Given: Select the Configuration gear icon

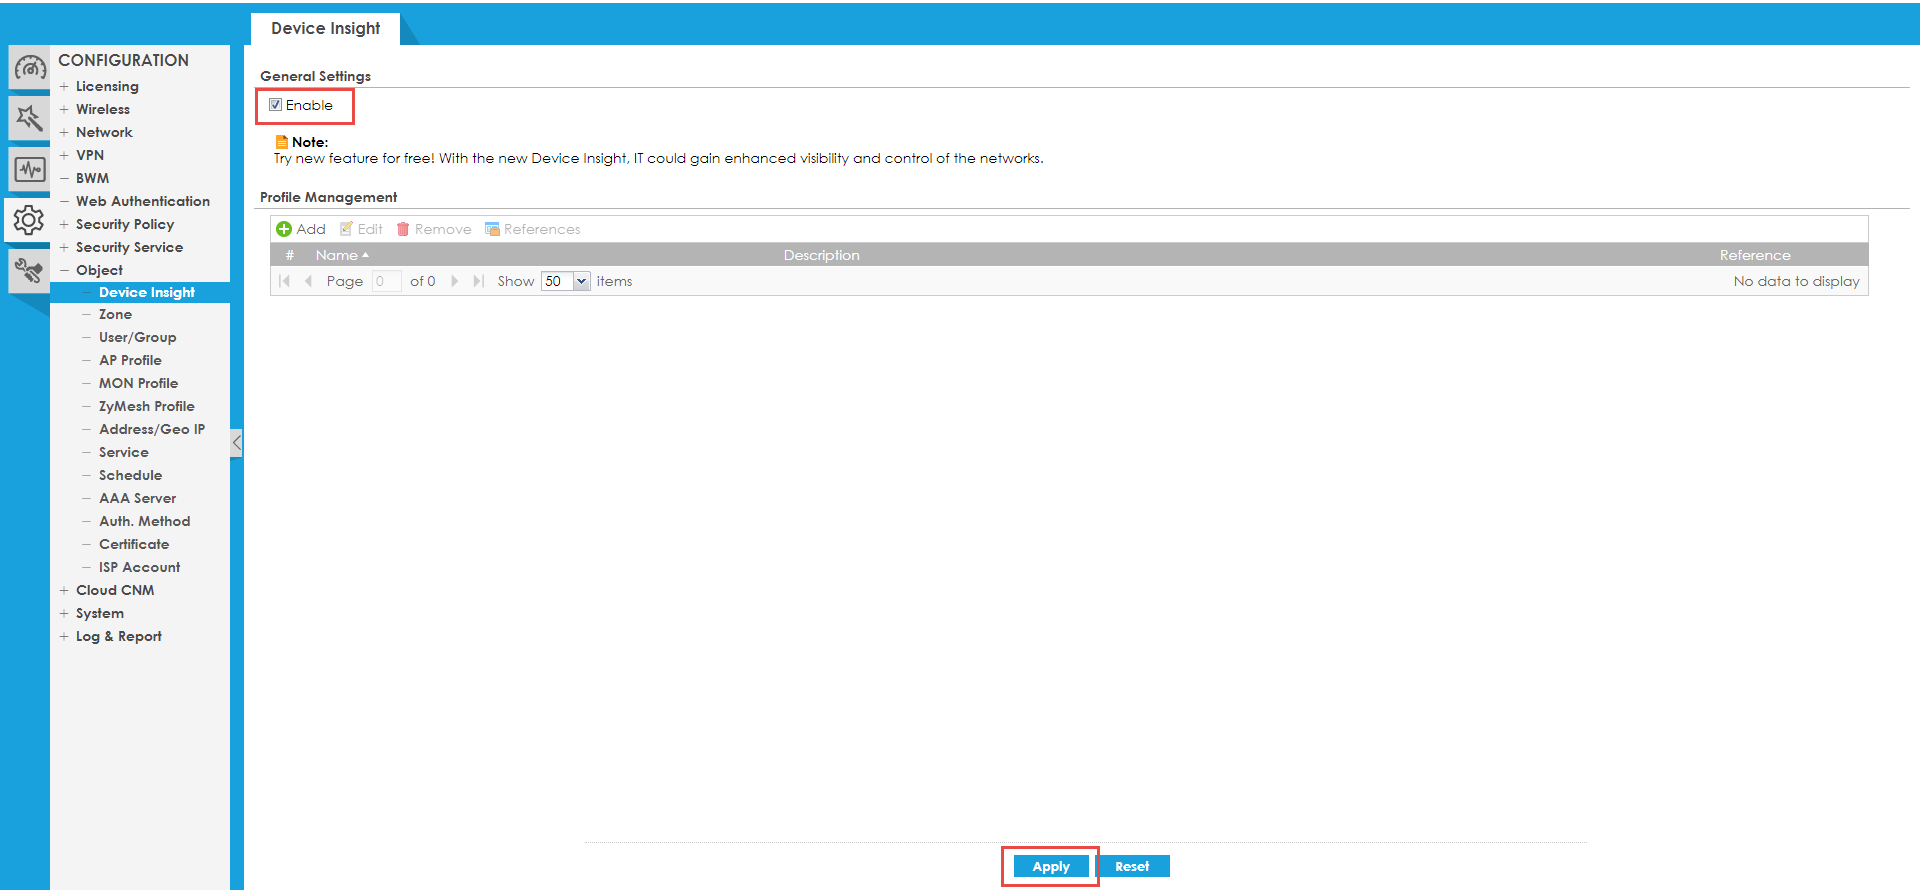Looking at the screenshot, I should (x=29, y=220).
